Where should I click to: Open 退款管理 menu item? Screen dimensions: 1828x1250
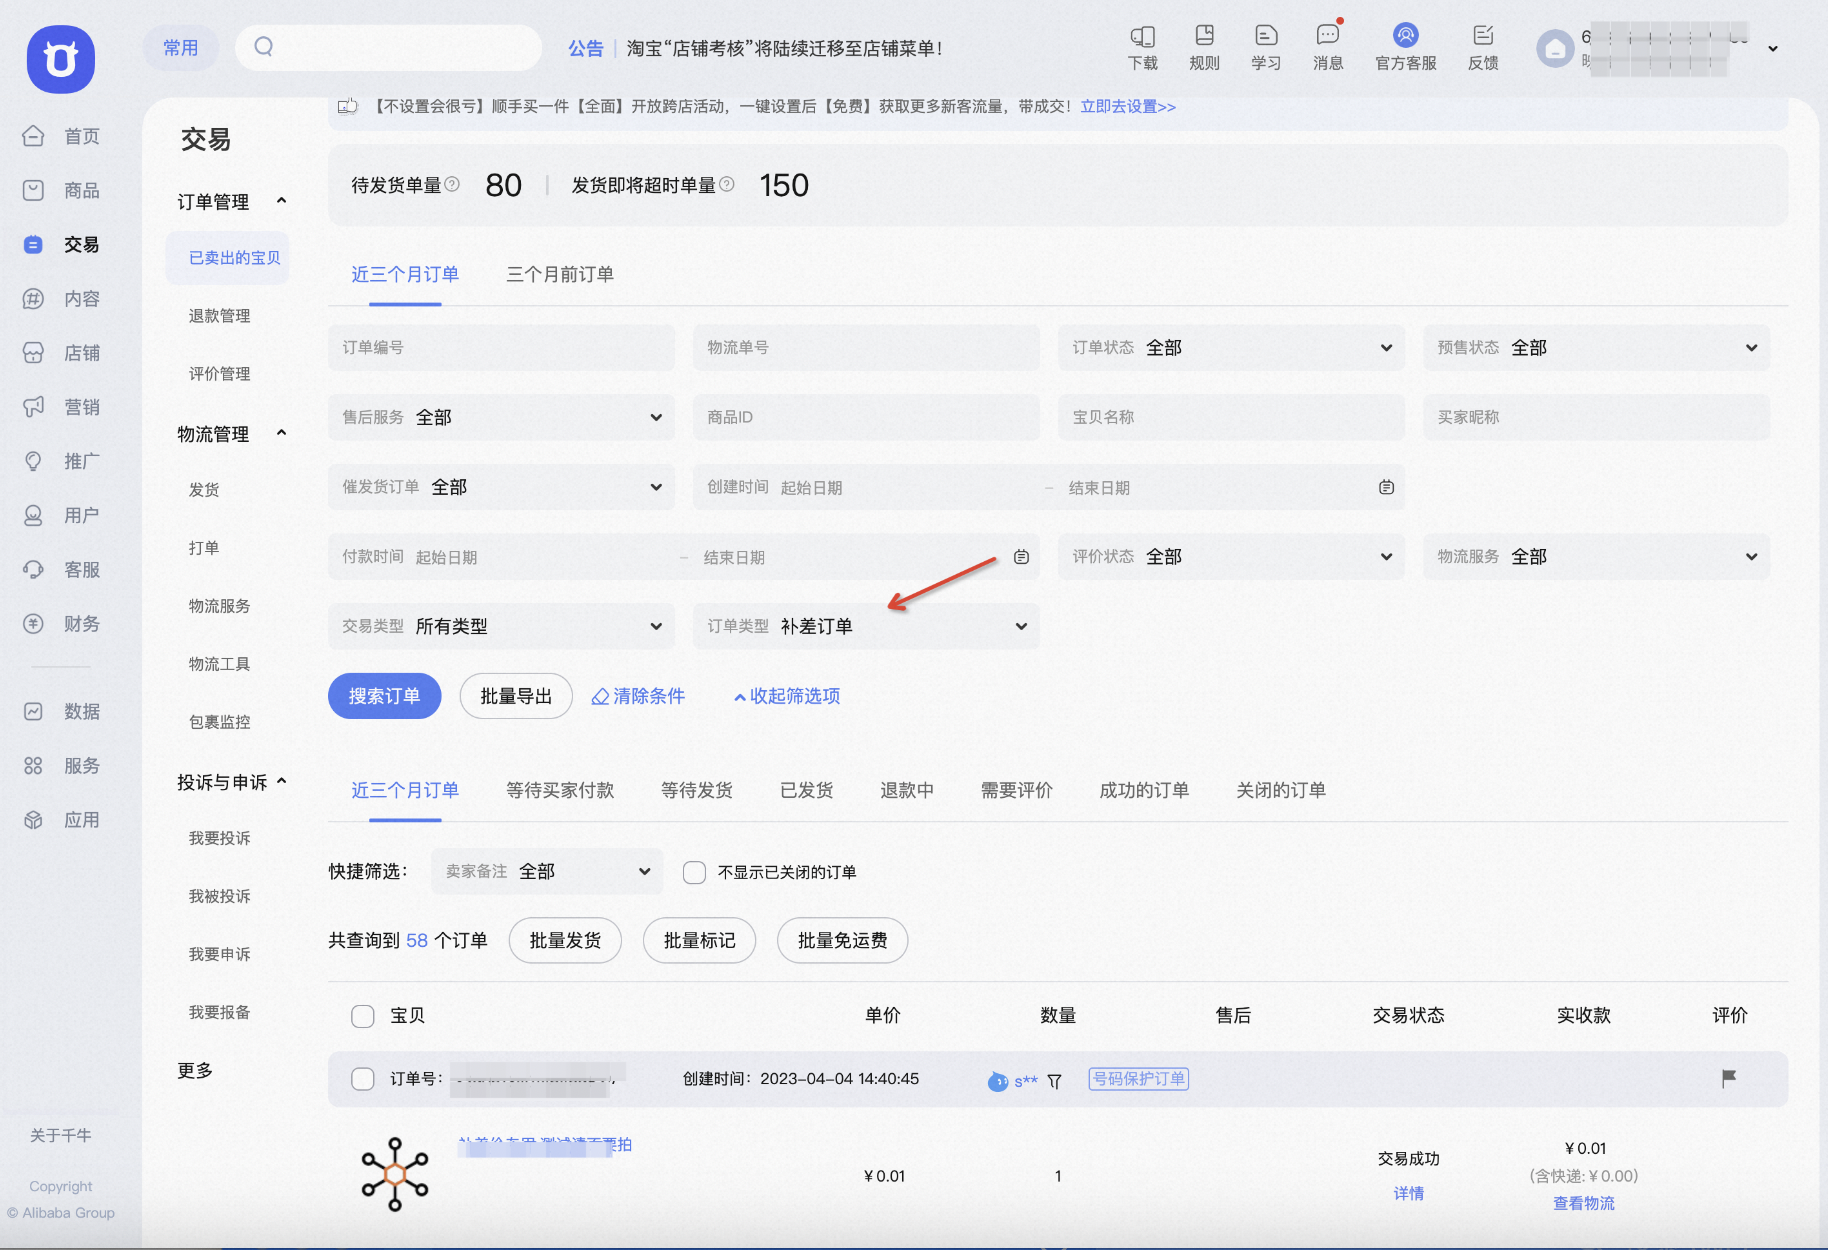tap(220, 316)
